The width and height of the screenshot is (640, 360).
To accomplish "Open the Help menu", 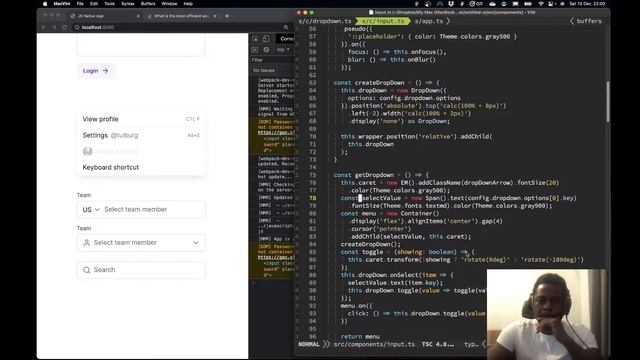I will 188,4.
